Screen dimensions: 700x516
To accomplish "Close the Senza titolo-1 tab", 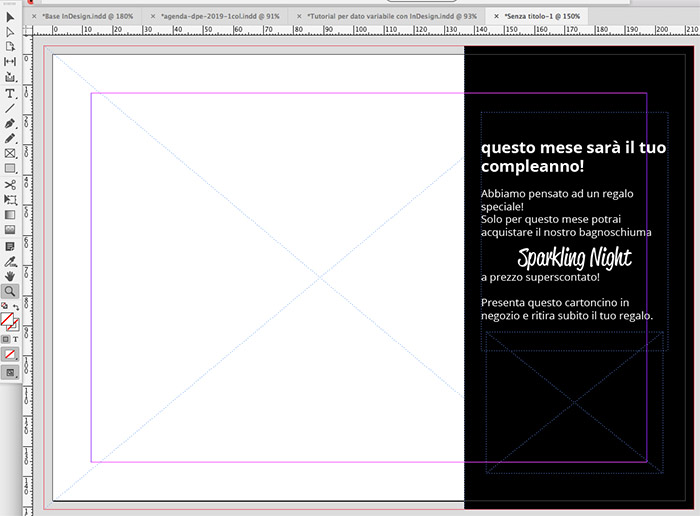I will tap(496, 16).
